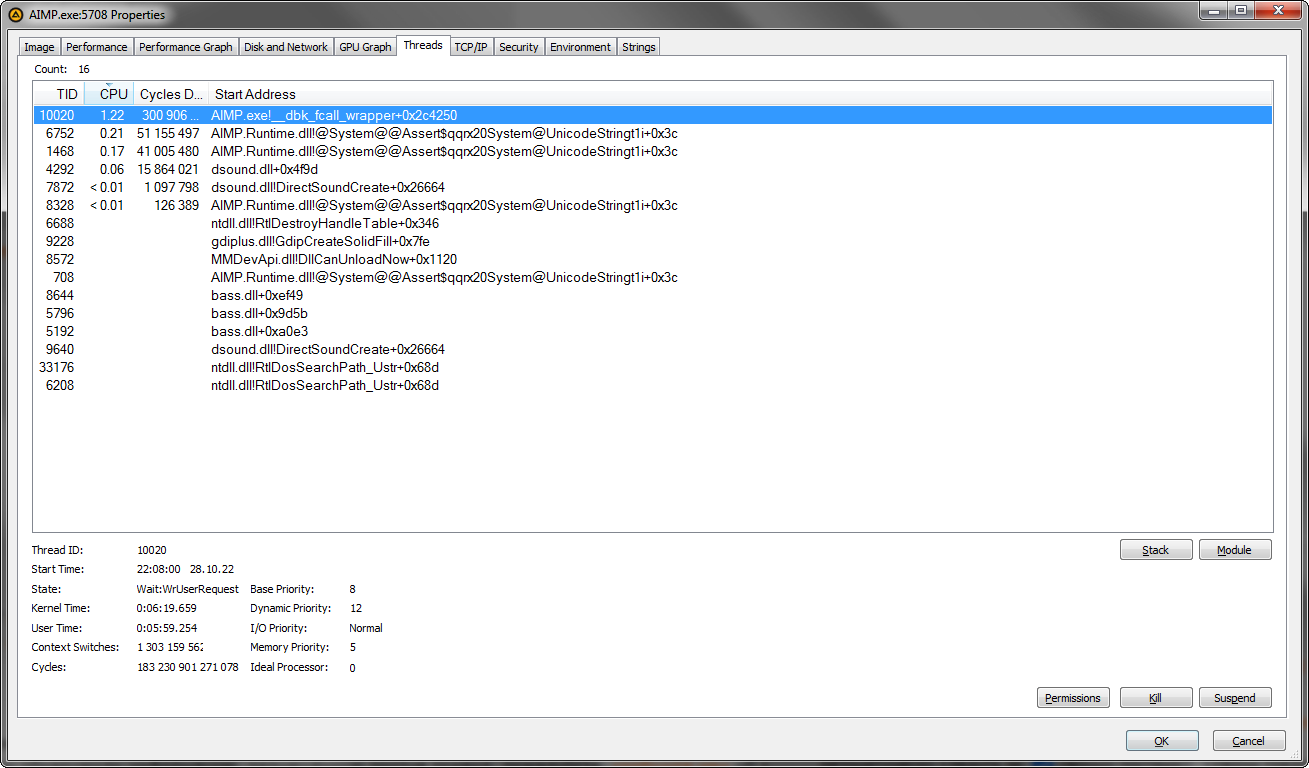Select the bass.dll+0xef49 thread row
The height and width of the screenshot is (768, 1309).
click(652, 295)
